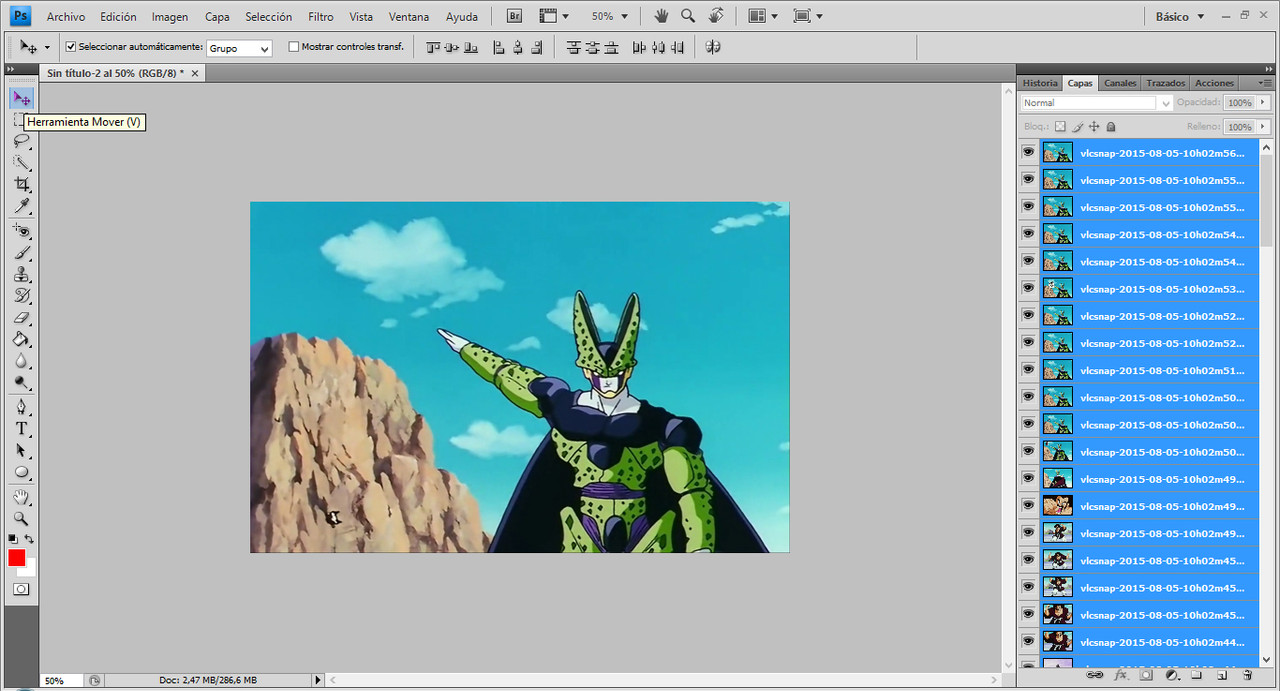Align top edges of selected layers
This screenshot has height=691, width=1280.
pos(433,47)
